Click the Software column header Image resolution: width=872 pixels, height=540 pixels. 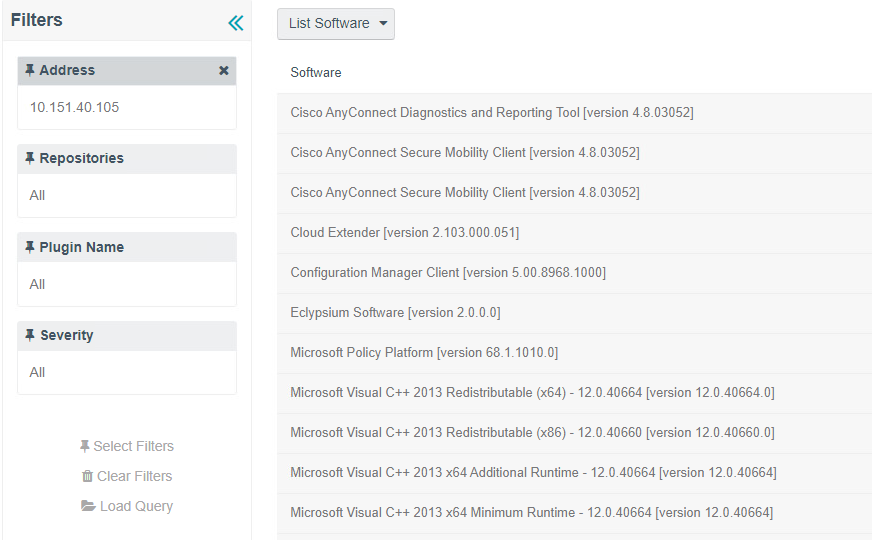point(316,72)
